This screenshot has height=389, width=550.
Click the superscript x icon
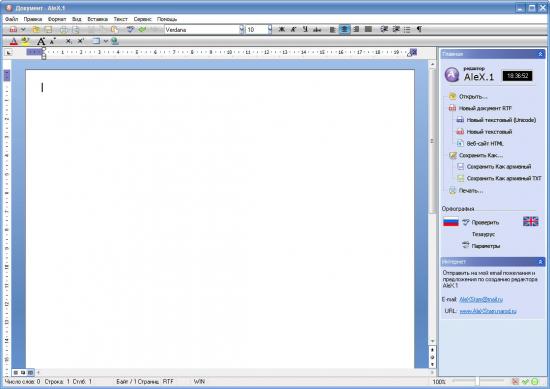pos(80,41)
